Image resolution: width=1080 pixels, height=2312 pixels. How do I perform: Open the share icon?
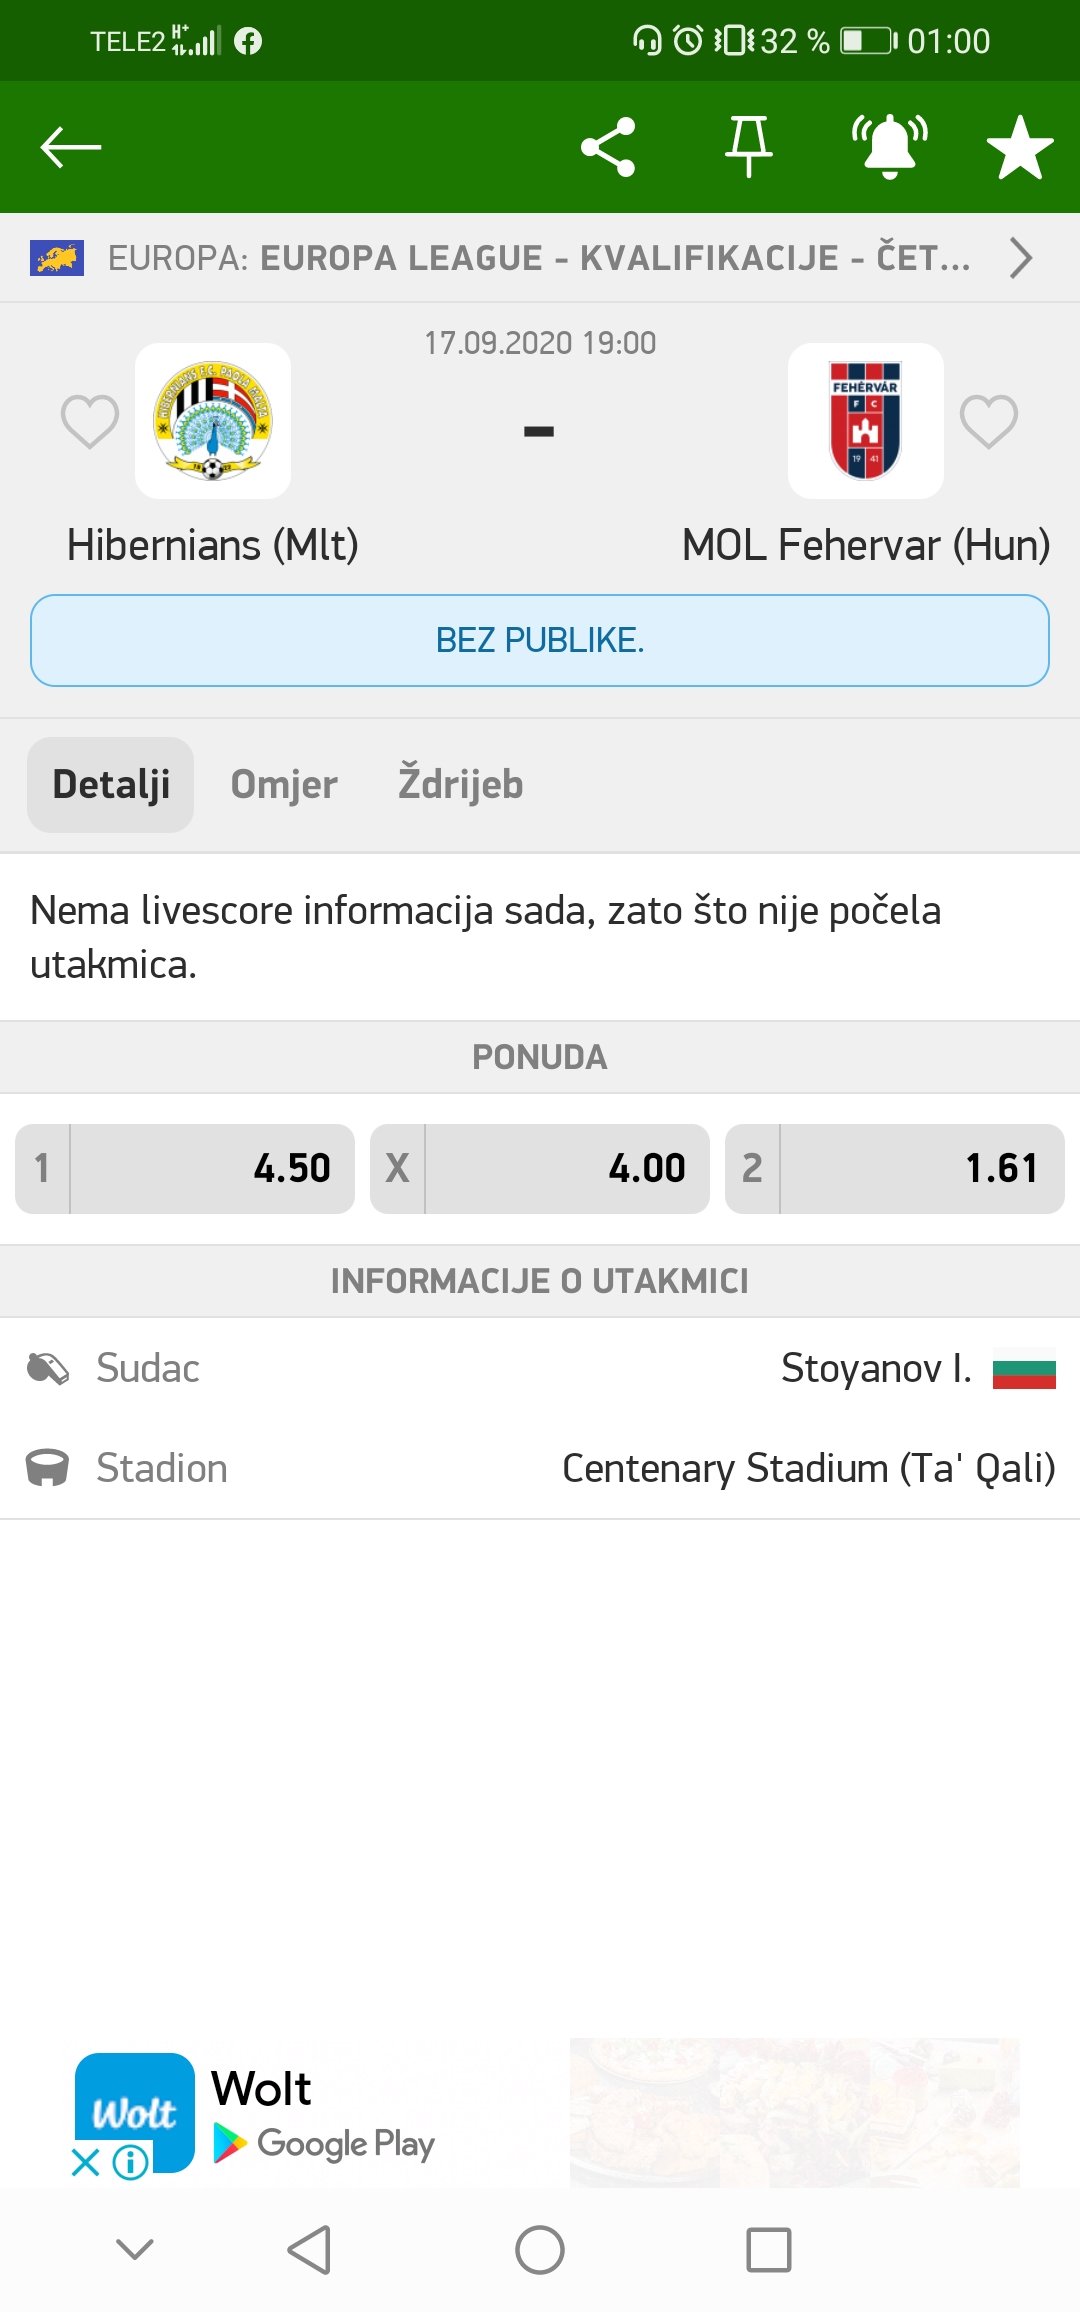pos(608,147)
